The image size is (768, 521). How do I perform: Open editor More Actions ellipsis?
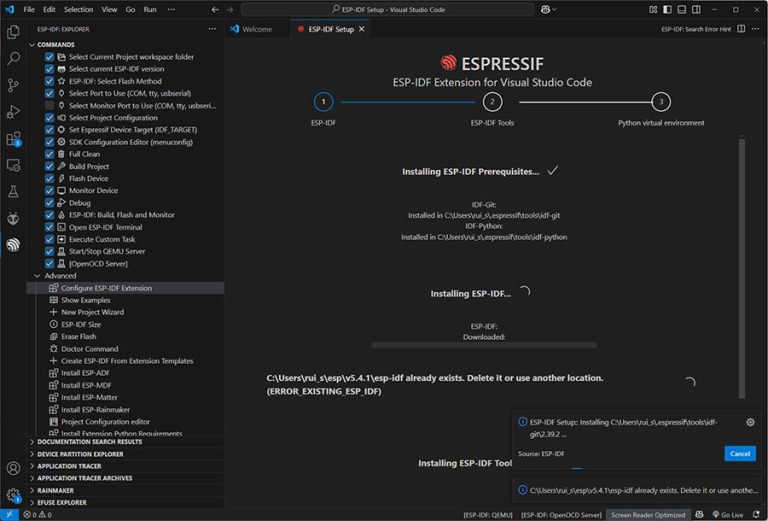click(755, 29)
